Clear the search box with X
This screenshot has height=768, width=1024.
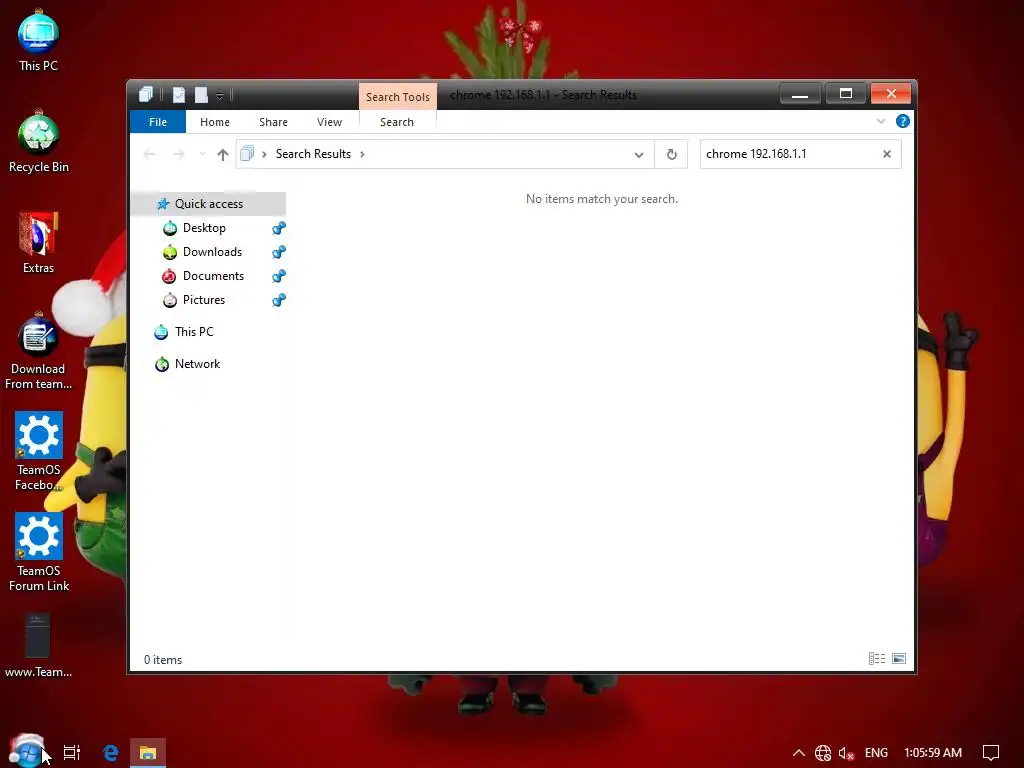click(887, 154)
